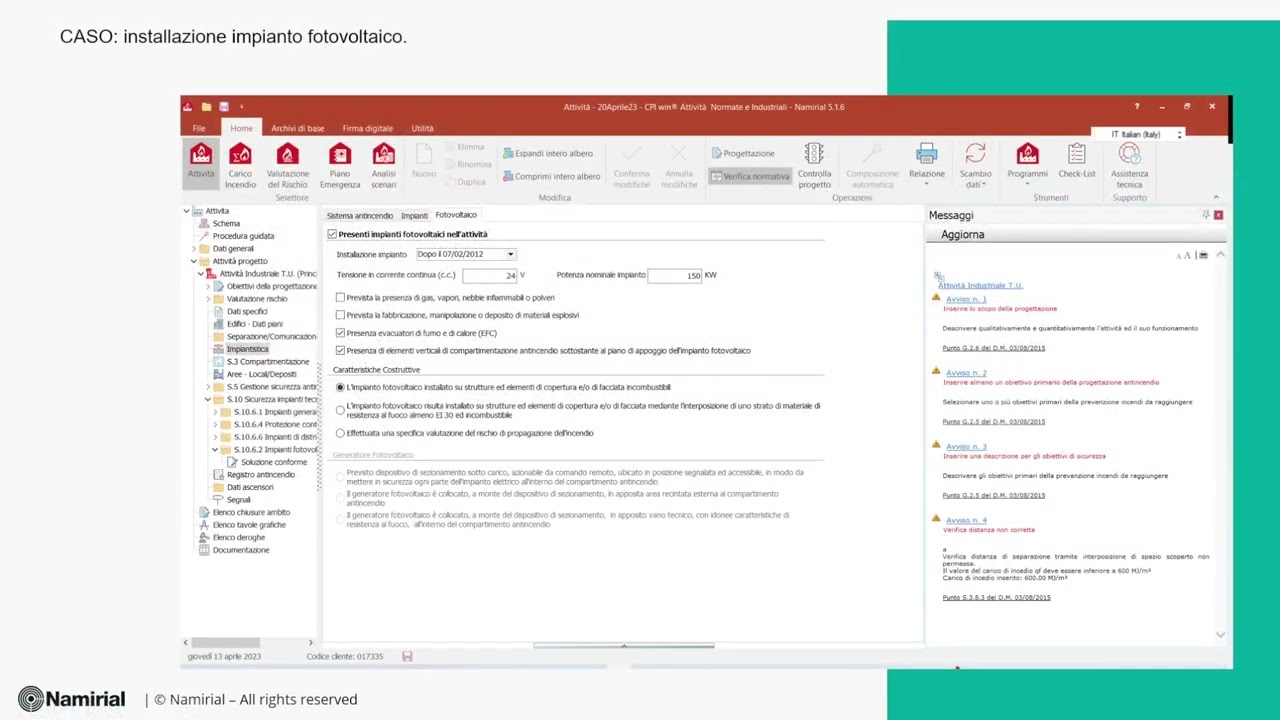Open Scambio dati sync tool

coord(976,165)
